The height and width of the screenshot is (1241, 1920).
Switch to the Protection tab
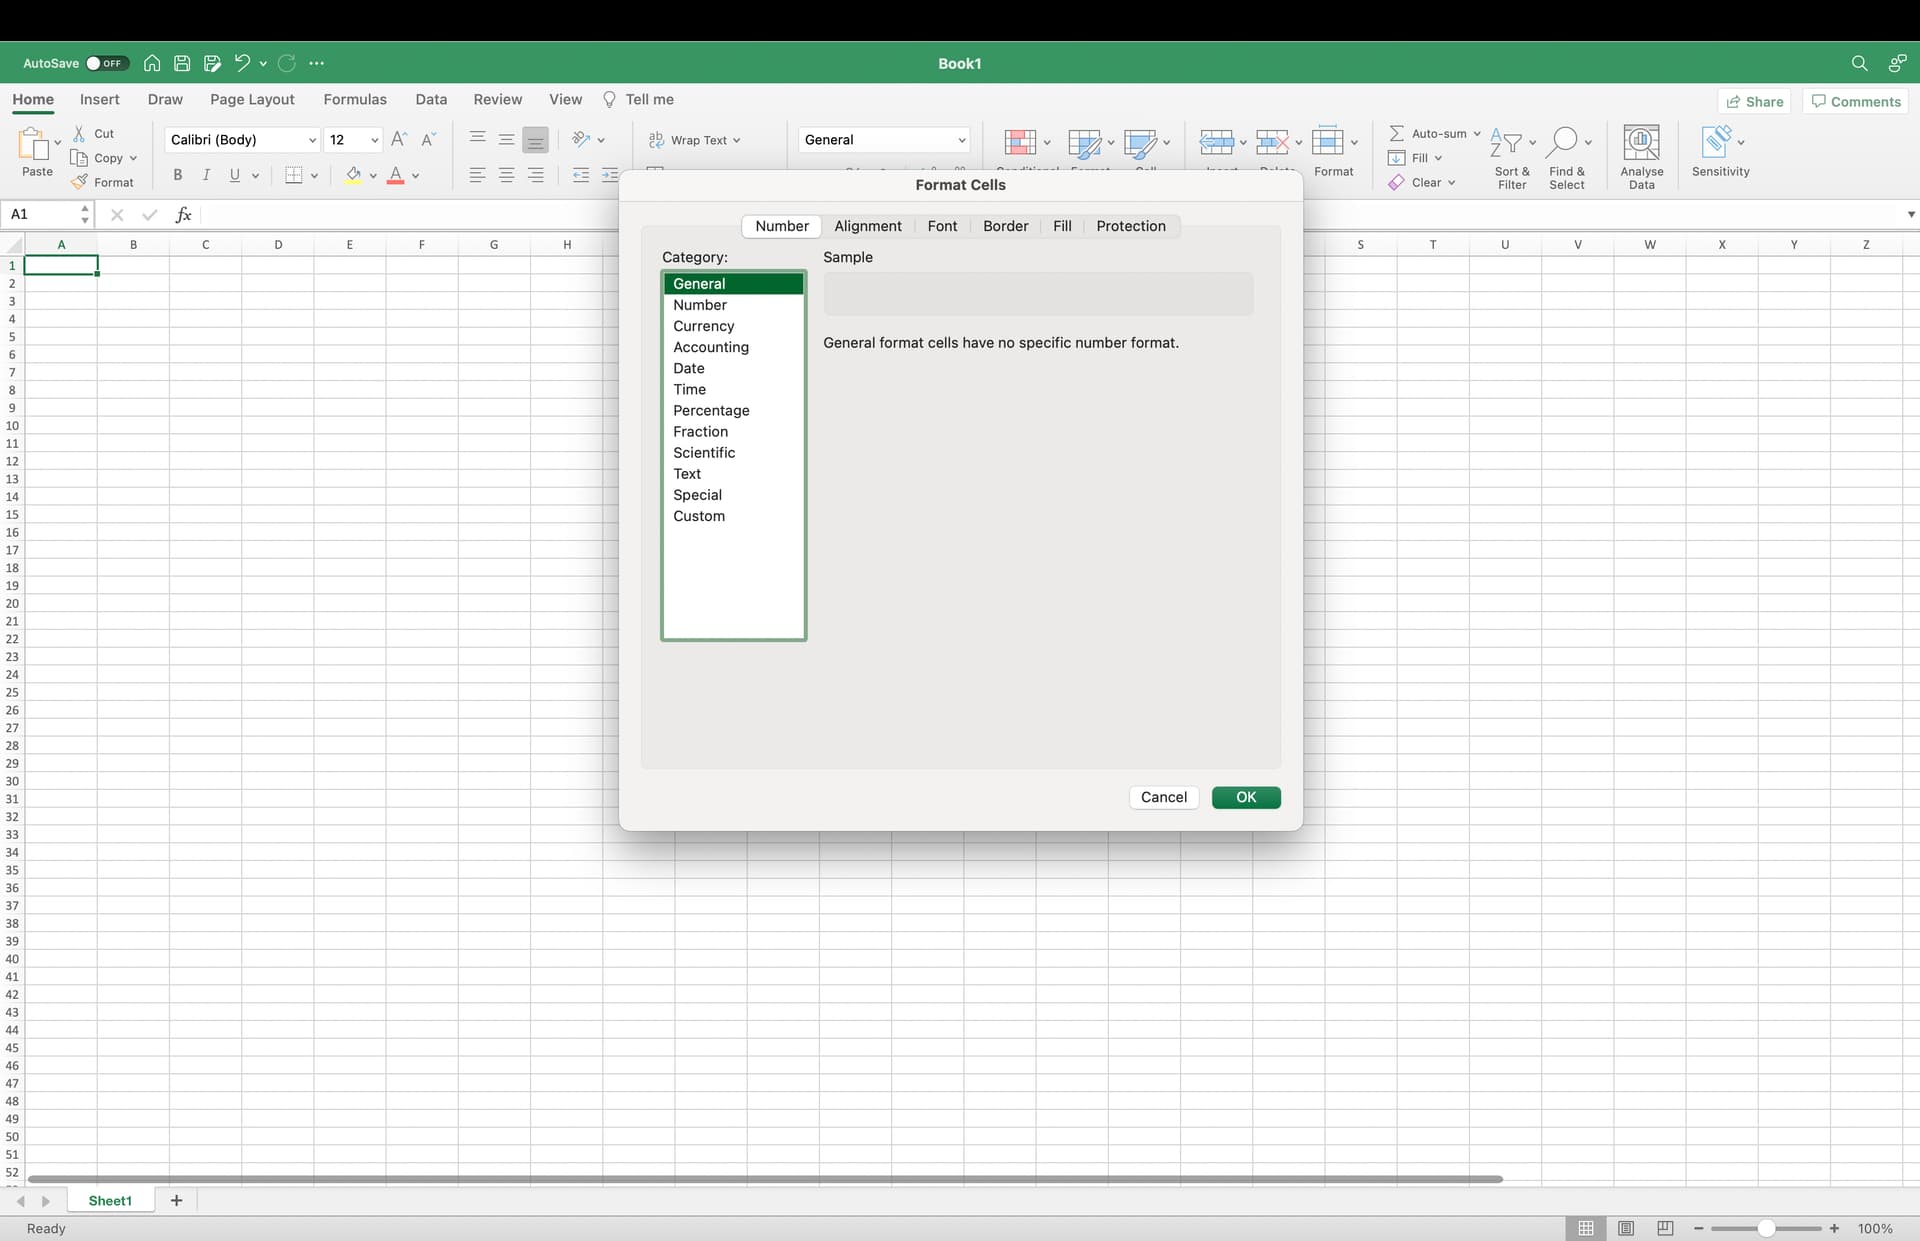(x=1131, y=226)
